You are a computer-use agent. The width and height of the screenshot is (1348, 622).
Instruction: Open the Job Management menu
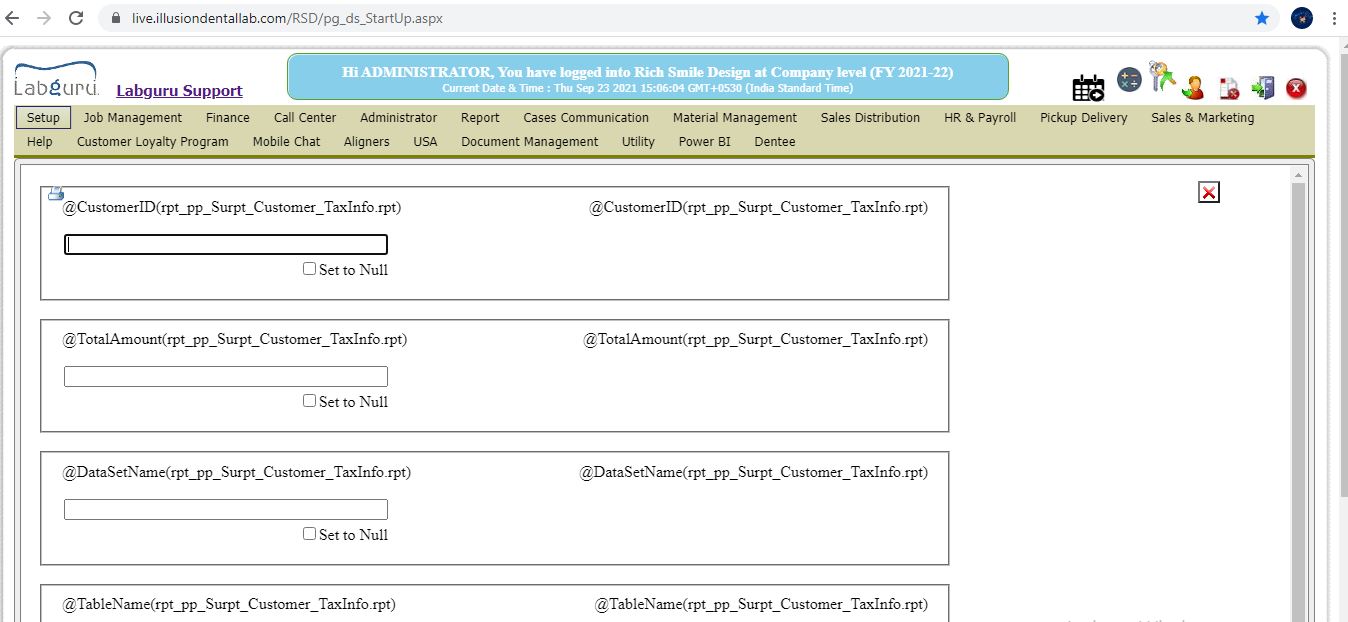(x=133, y=117)
